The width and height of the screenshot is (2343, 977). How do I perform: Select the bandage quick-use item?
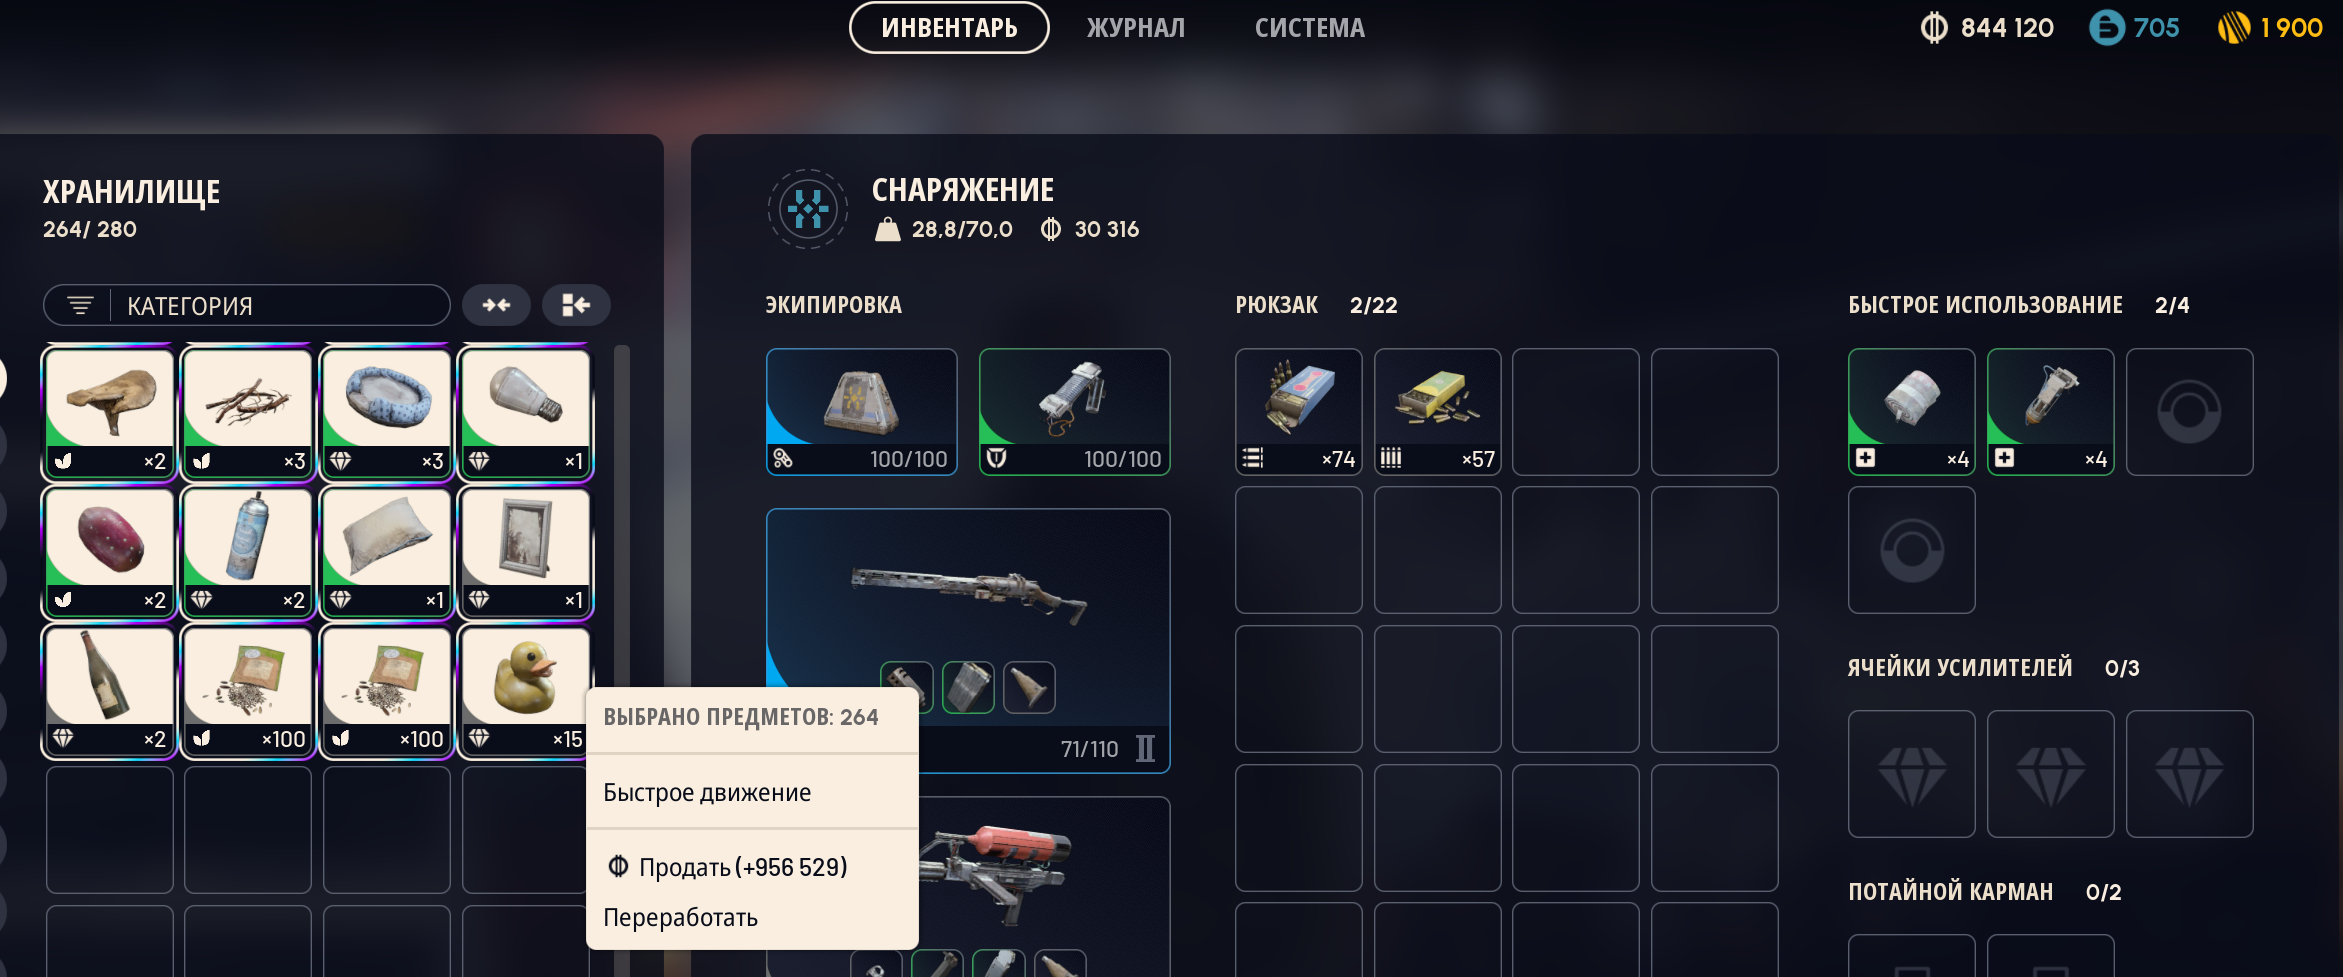(1911, 412)
